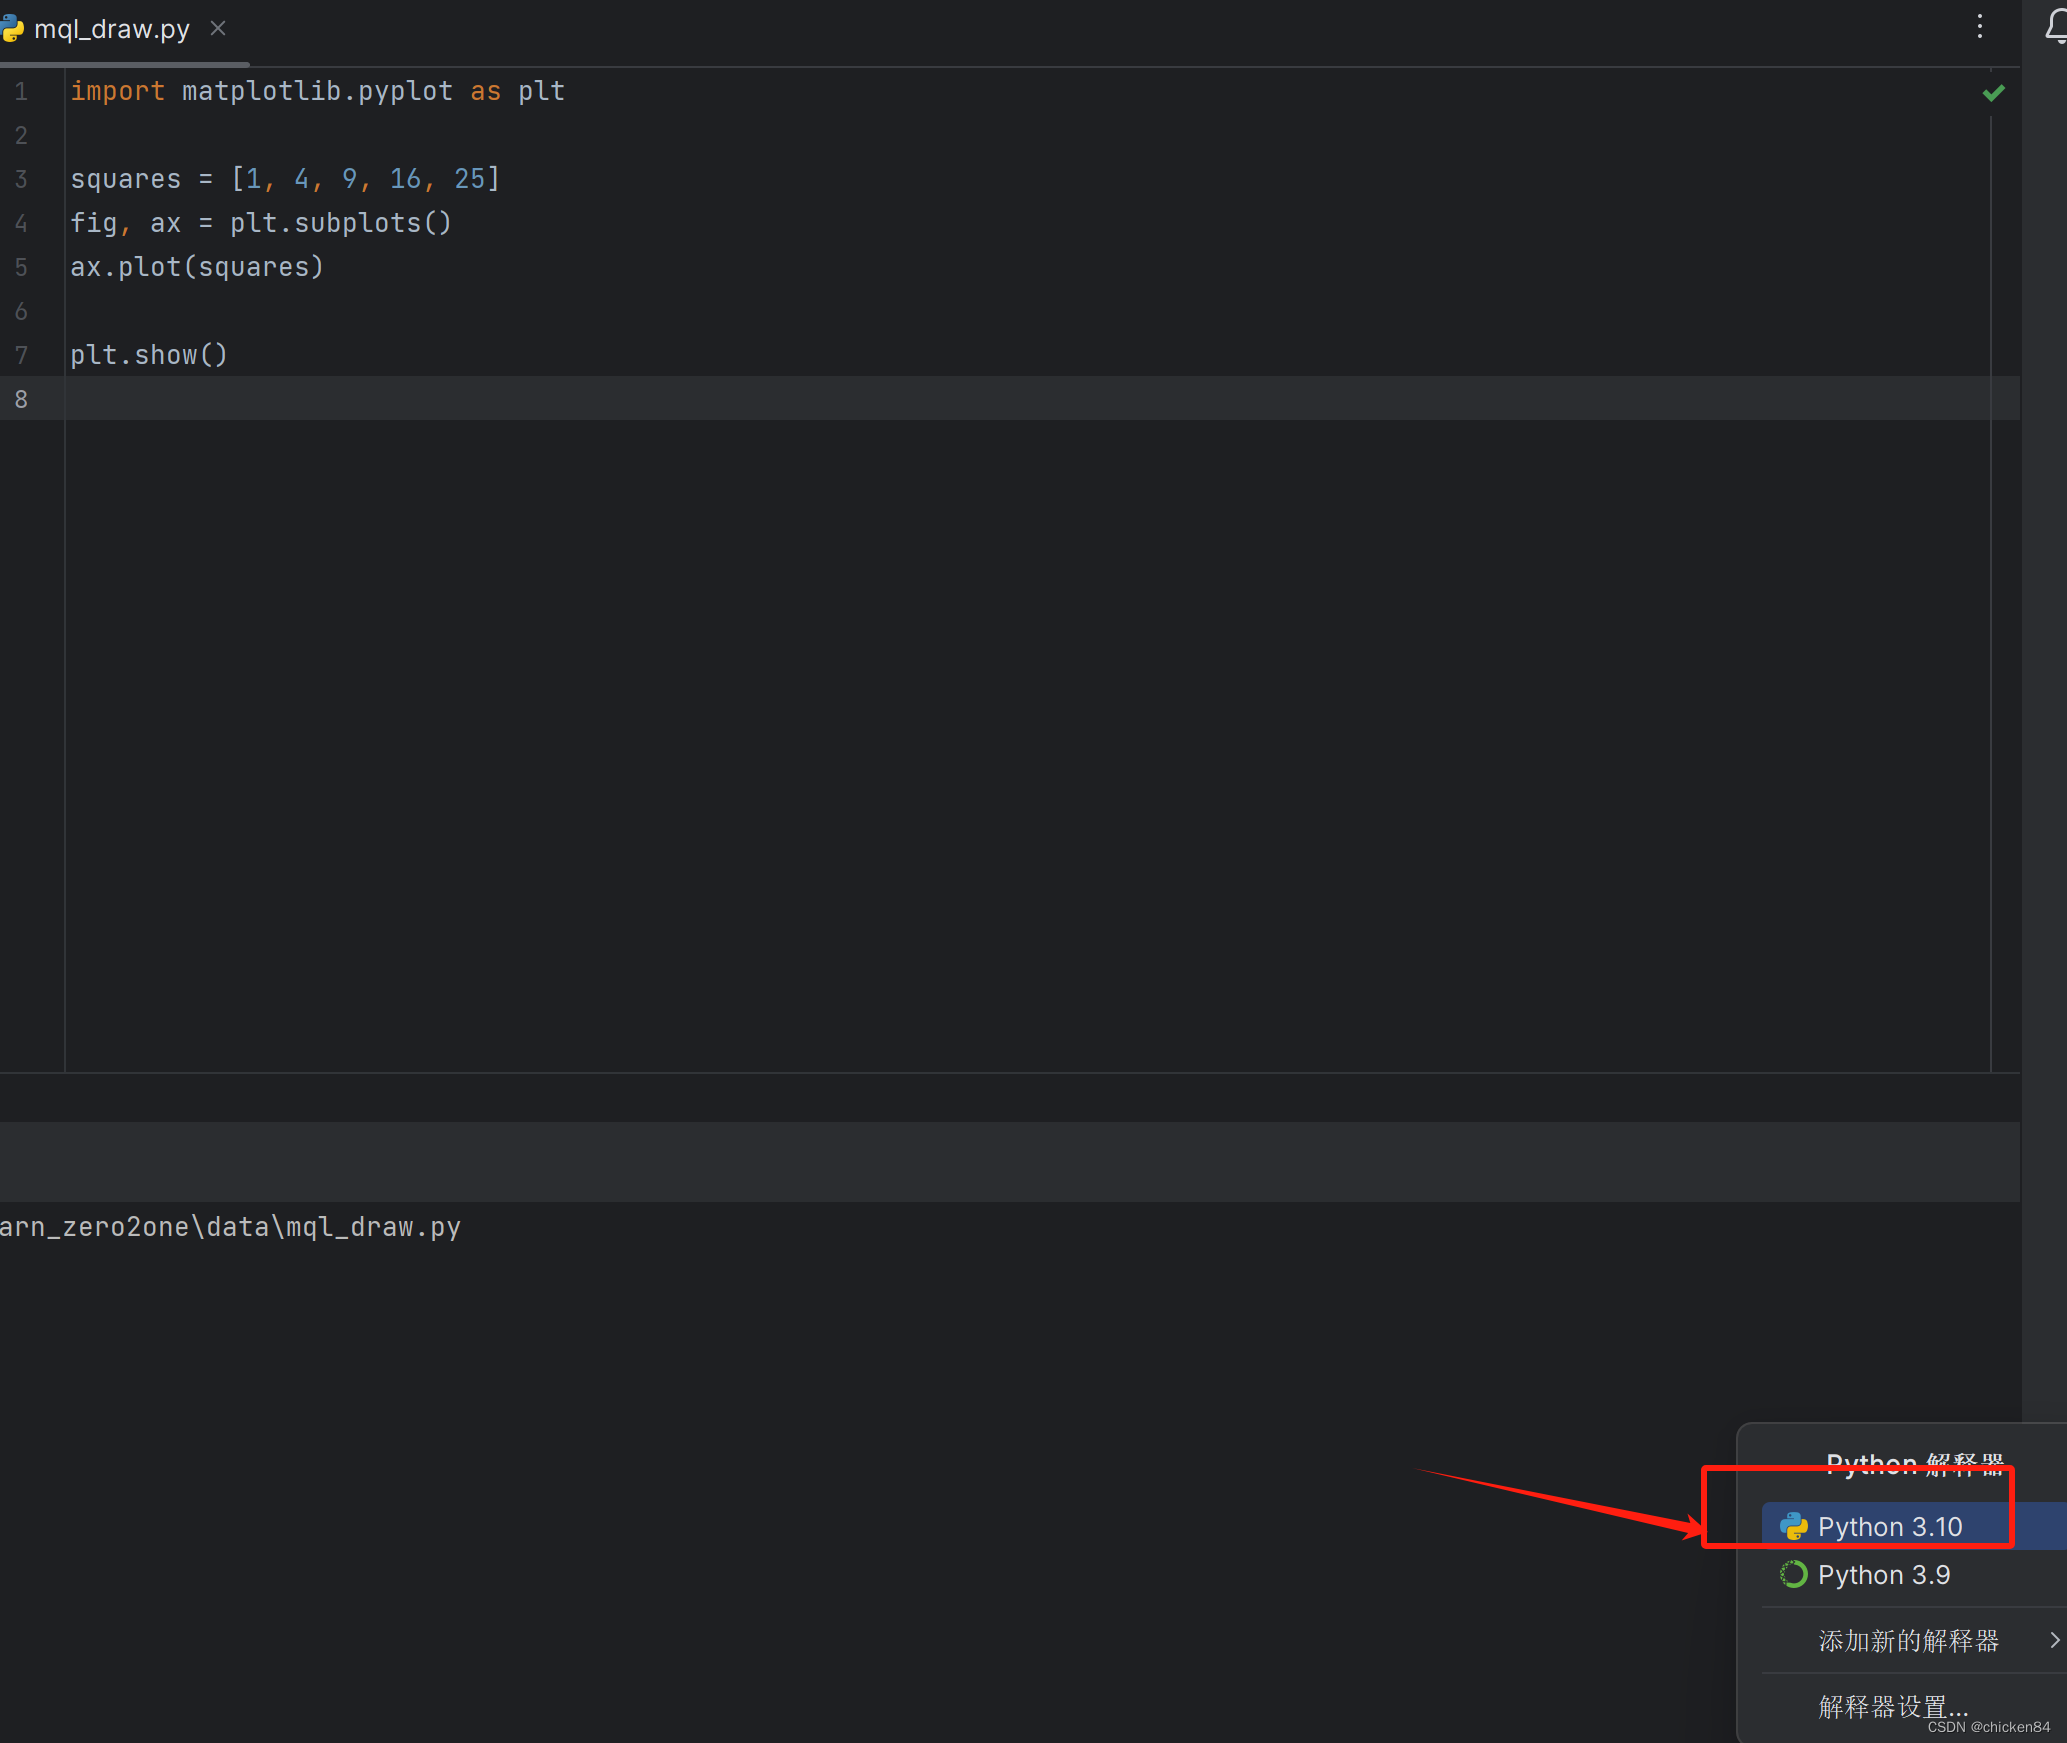This screenshot has width=2067, height=1743.
Task: Click the green inspection checkmark indicator
Action: click(1993, 92)
